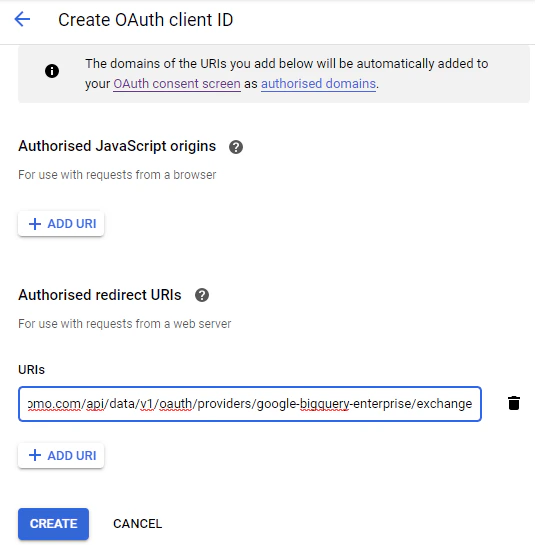This screenshot has width=554, height=545.
Task: Cancel the OAuth client creation
Action: (137, 524)
